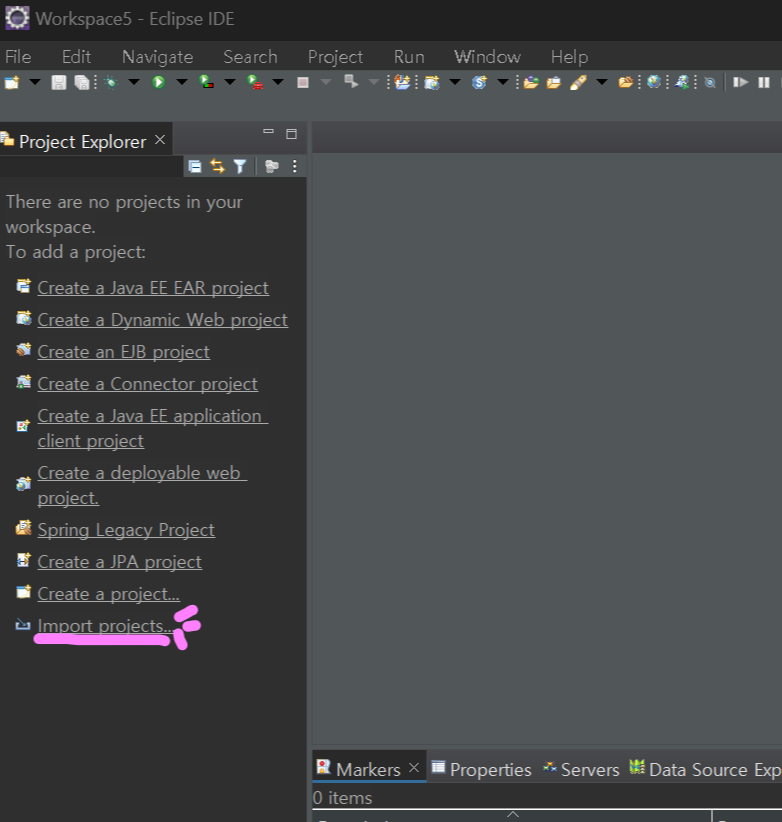Toggle Skip All Breakpoints icon

710,83
